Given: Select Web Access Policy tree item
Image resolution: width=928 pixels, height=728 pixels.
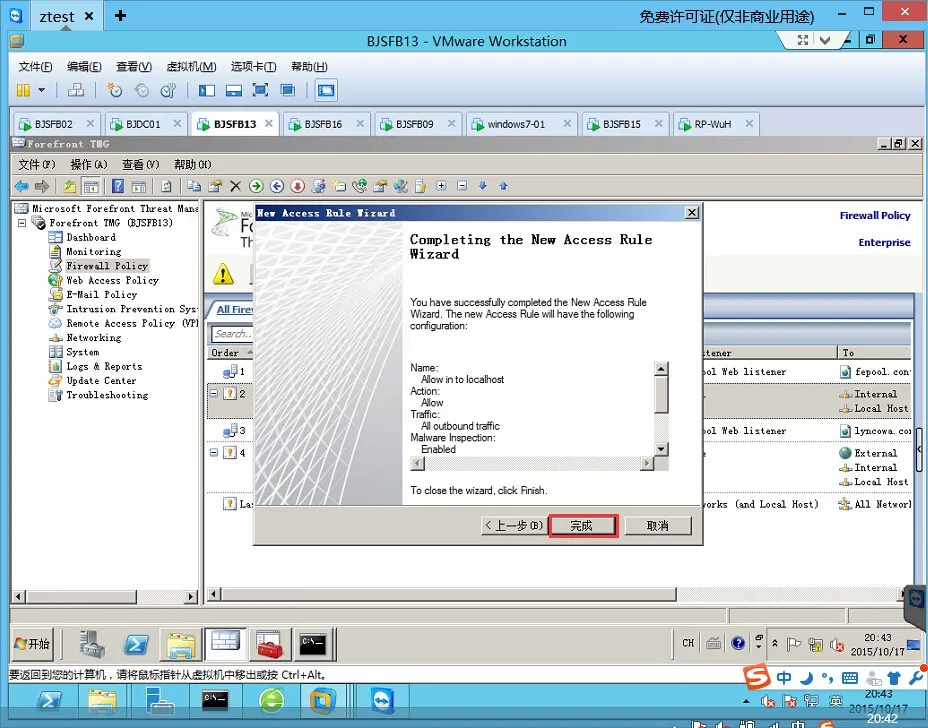Looking at the screenshot, I should (112, 281).
